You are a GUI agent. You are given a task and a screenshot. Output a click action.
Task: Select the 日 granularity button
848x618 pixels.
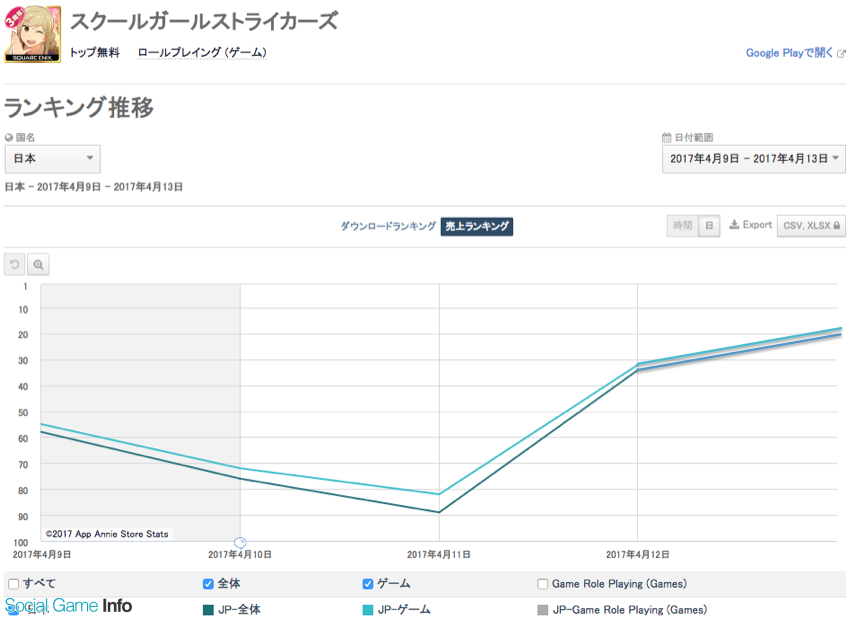click(x=709, y=225)
